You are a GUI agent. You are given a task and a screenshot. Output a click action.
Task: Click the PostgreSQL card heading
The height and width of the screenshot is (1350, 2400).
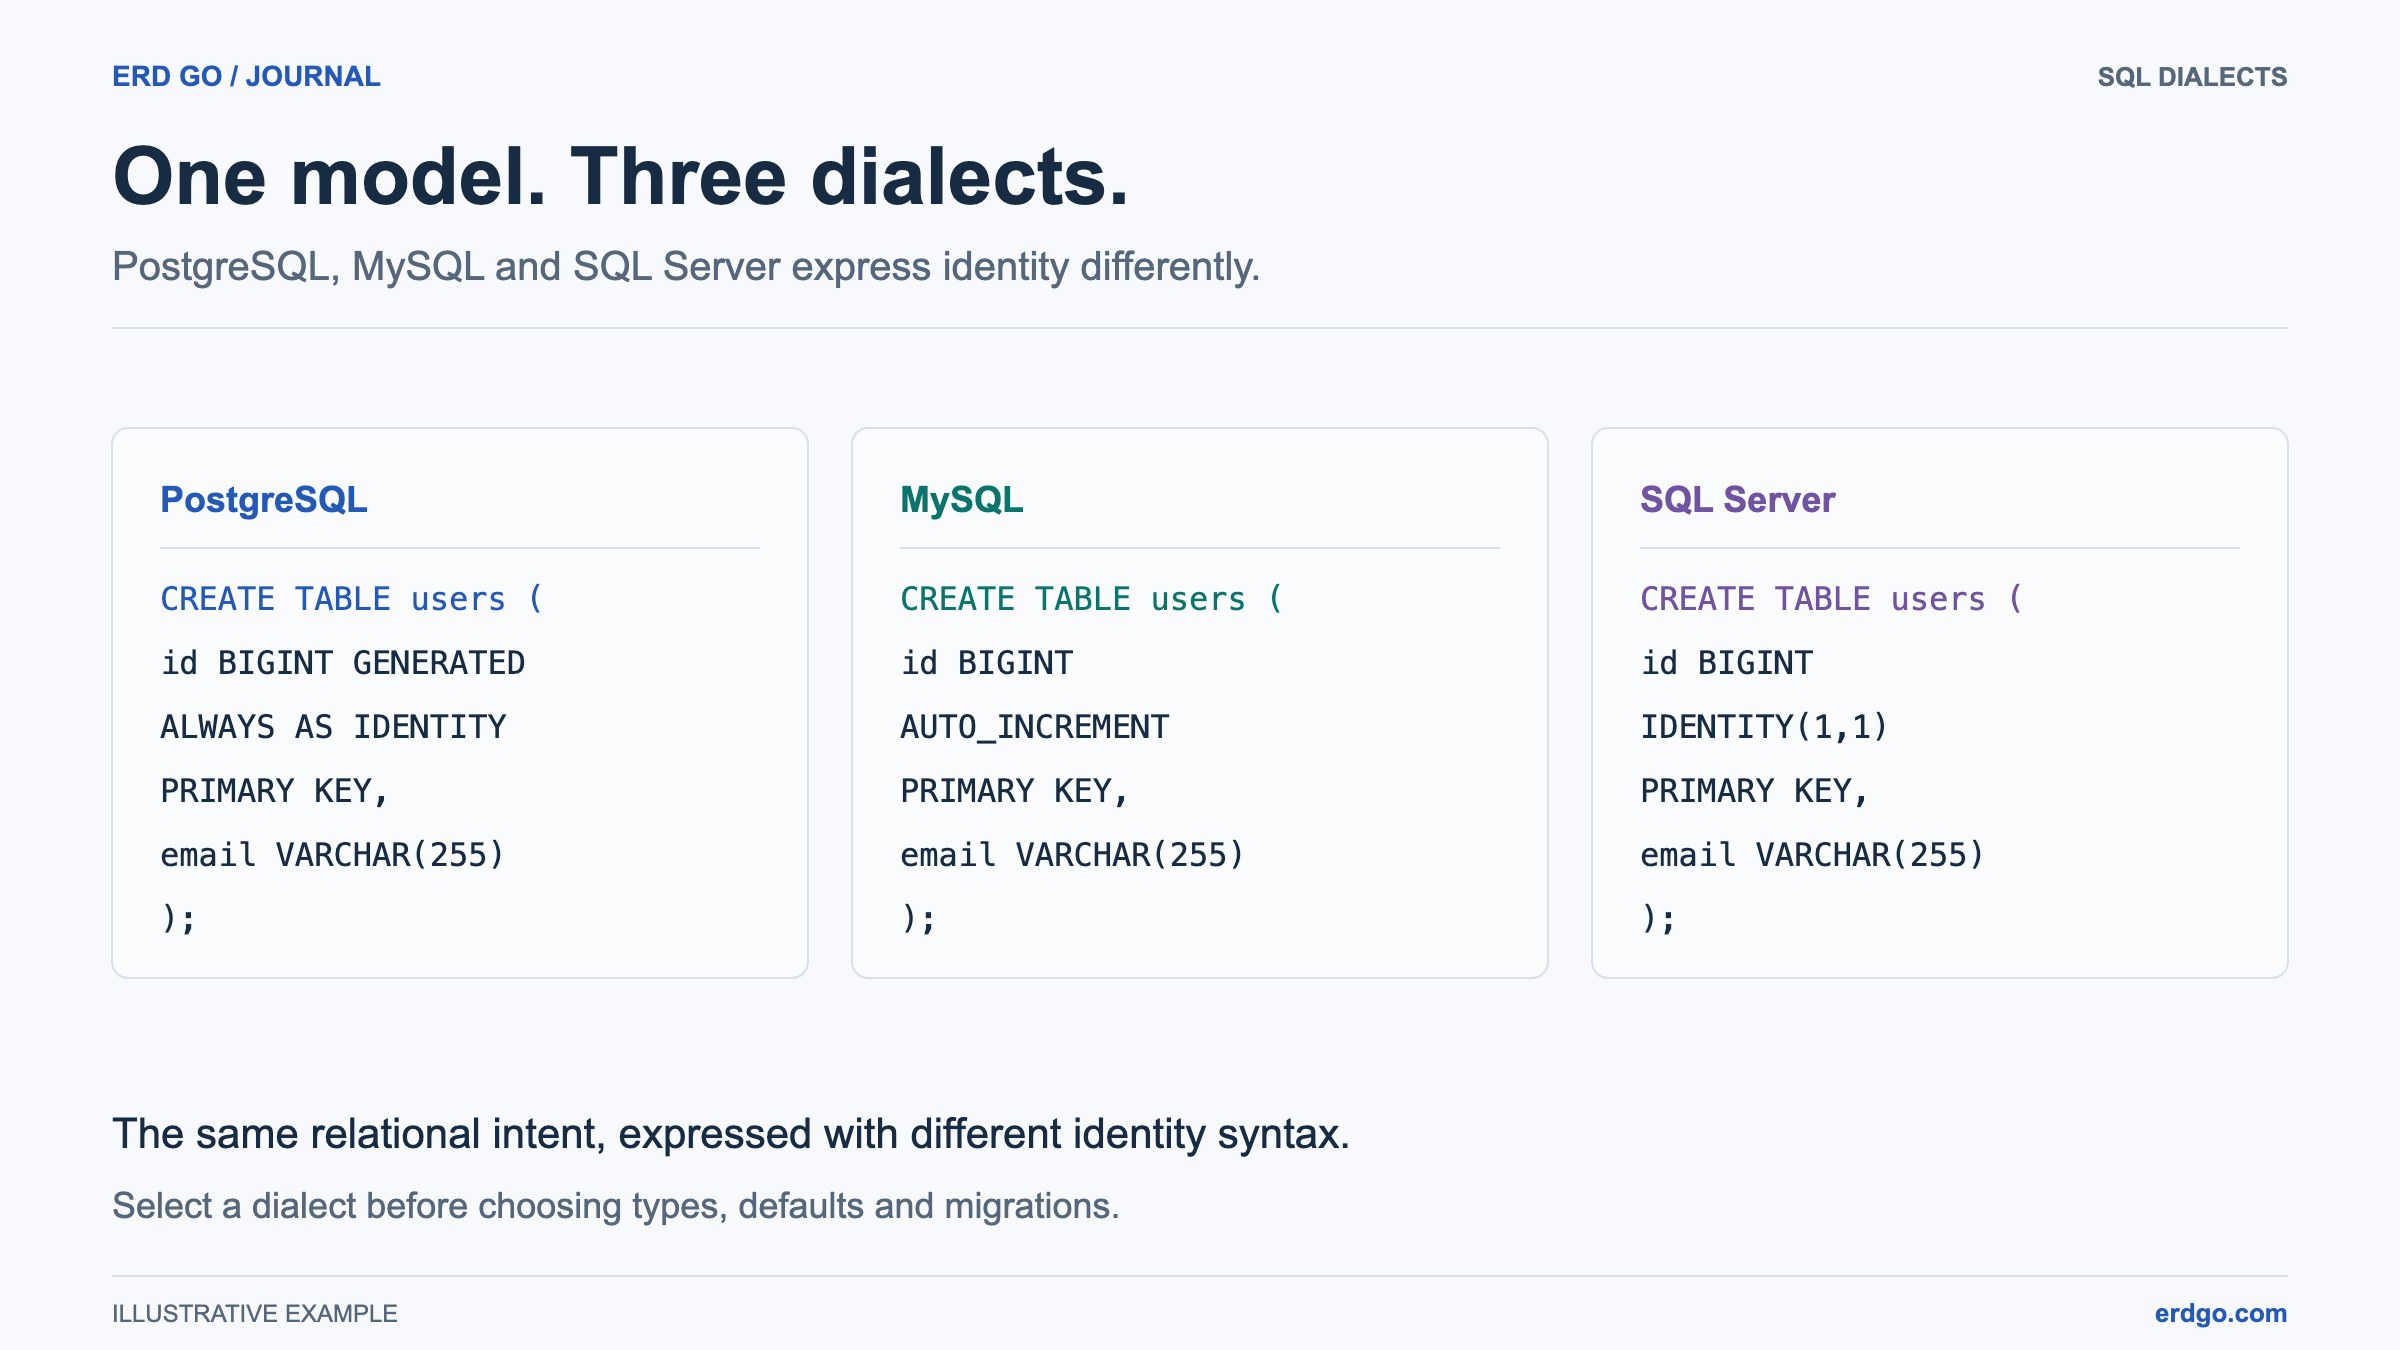pos(264,499)
